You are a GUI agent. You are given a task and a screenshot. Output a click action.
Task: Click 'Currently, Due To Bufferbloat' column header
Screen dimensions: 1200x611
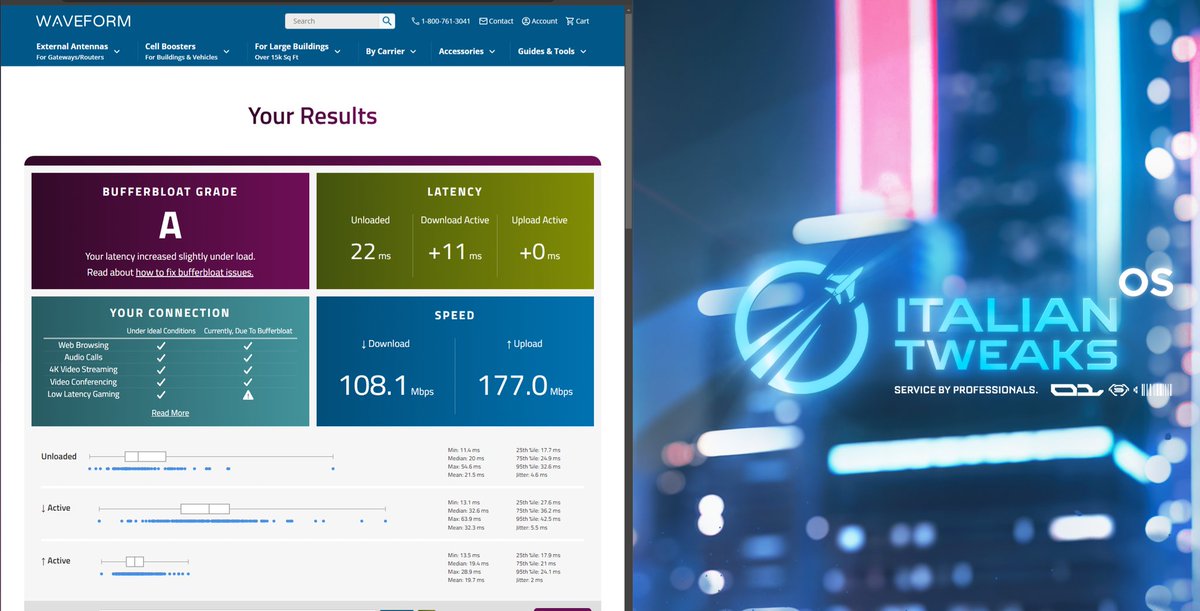[248, 331]
